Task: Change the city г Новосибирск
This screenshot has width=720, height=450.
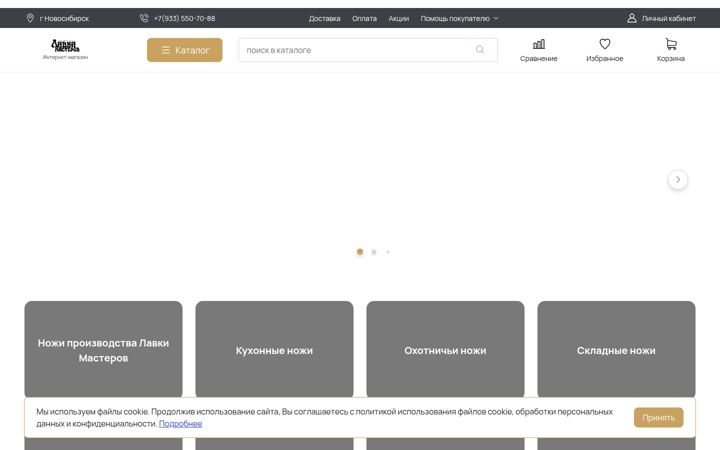Action: pos(64,18)
